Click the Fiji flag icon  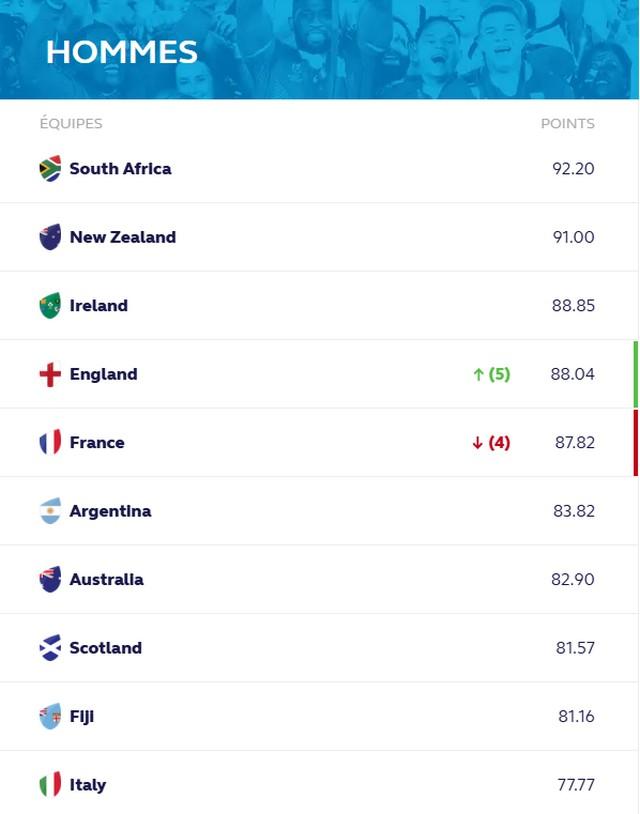pyautogui.click(x=50, y=716)
